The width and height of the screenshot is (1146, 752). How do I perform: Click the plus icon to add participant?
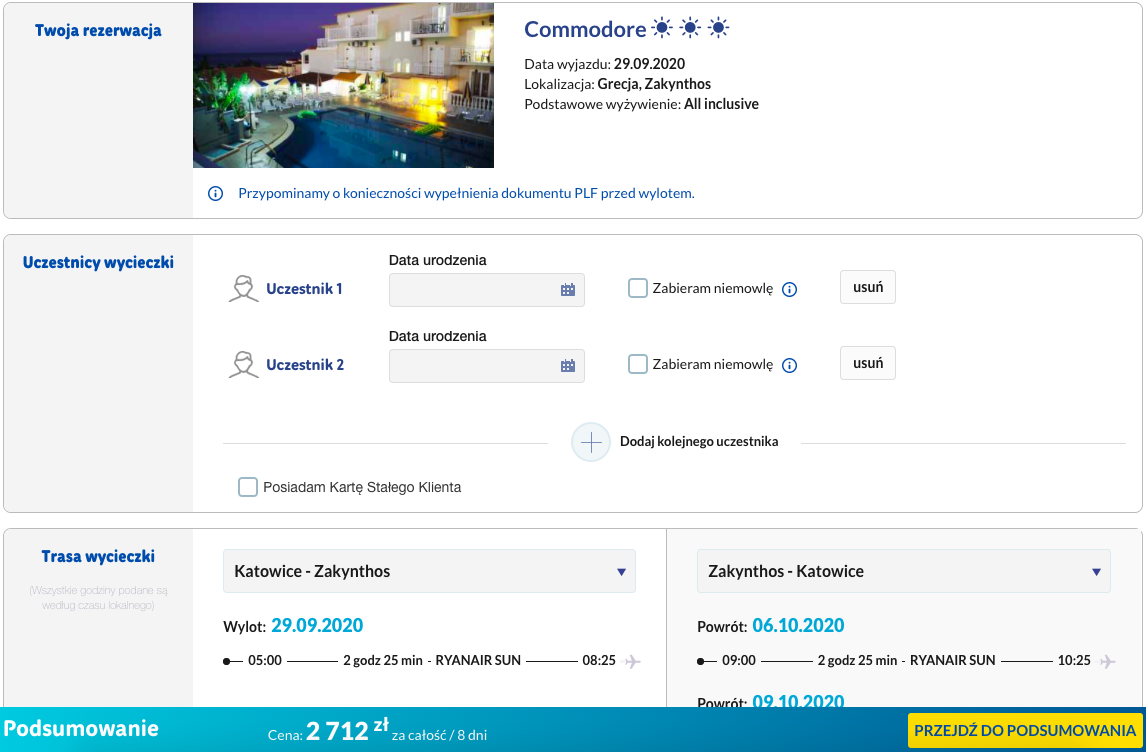click(591, 442)
